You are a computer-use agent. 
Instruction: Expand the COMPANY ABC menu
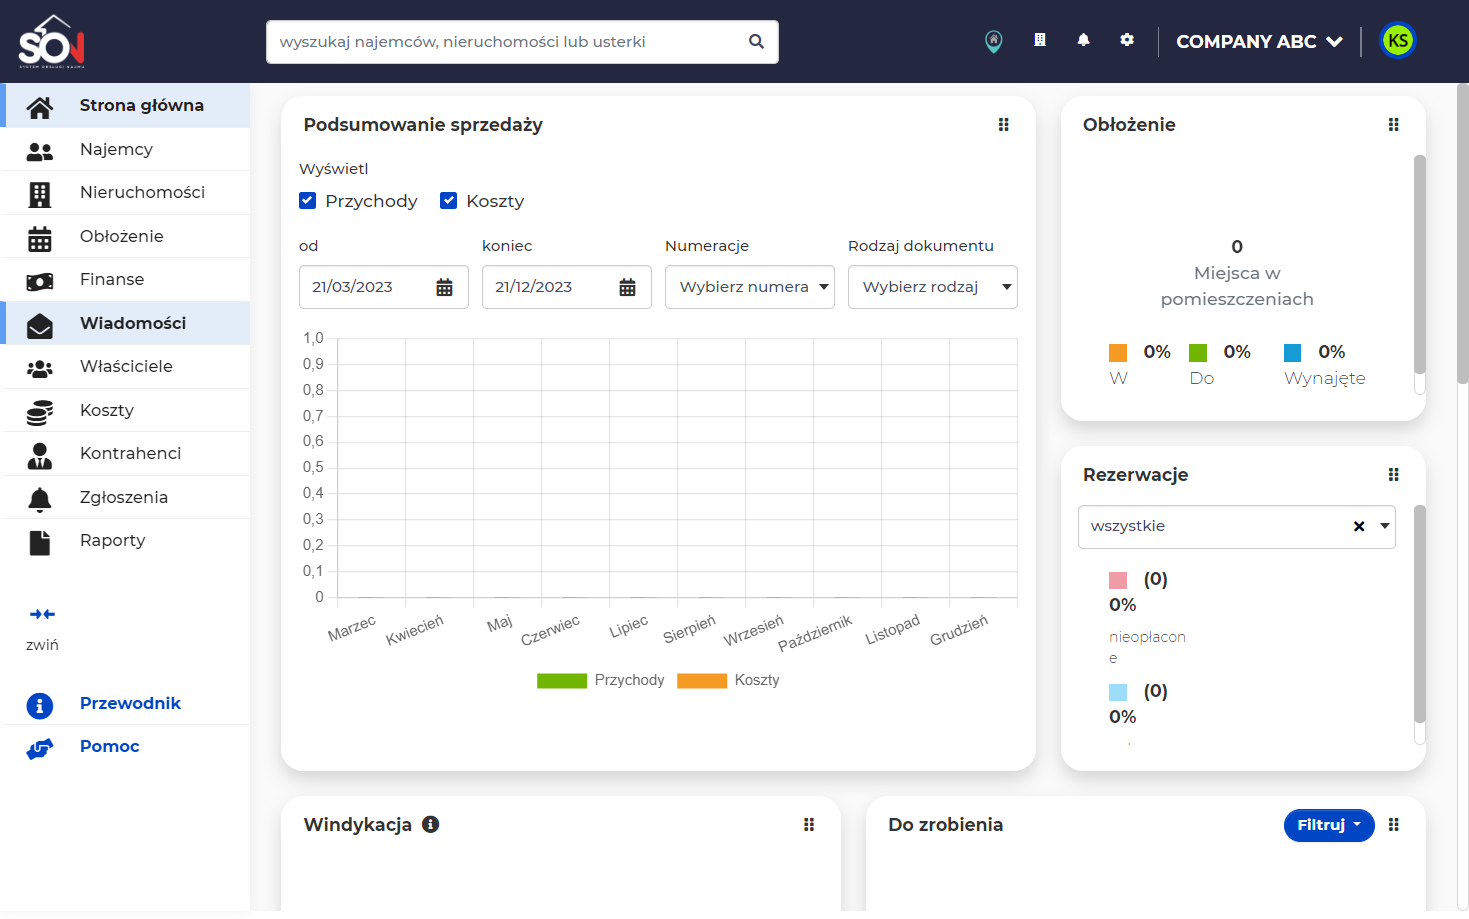pos(1259,41)
